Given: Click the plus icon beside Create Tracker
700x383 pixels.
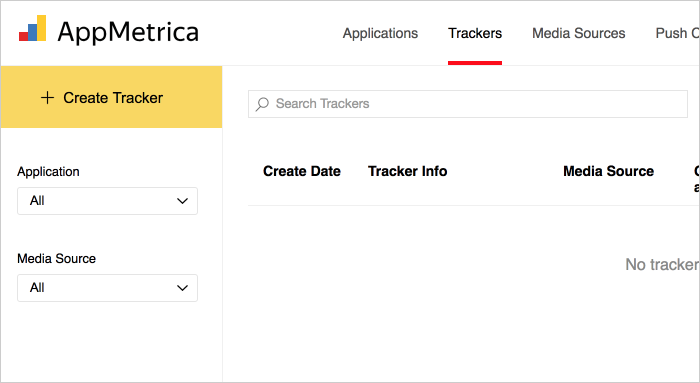Looking at the screenshot, I should click(47, 98).
